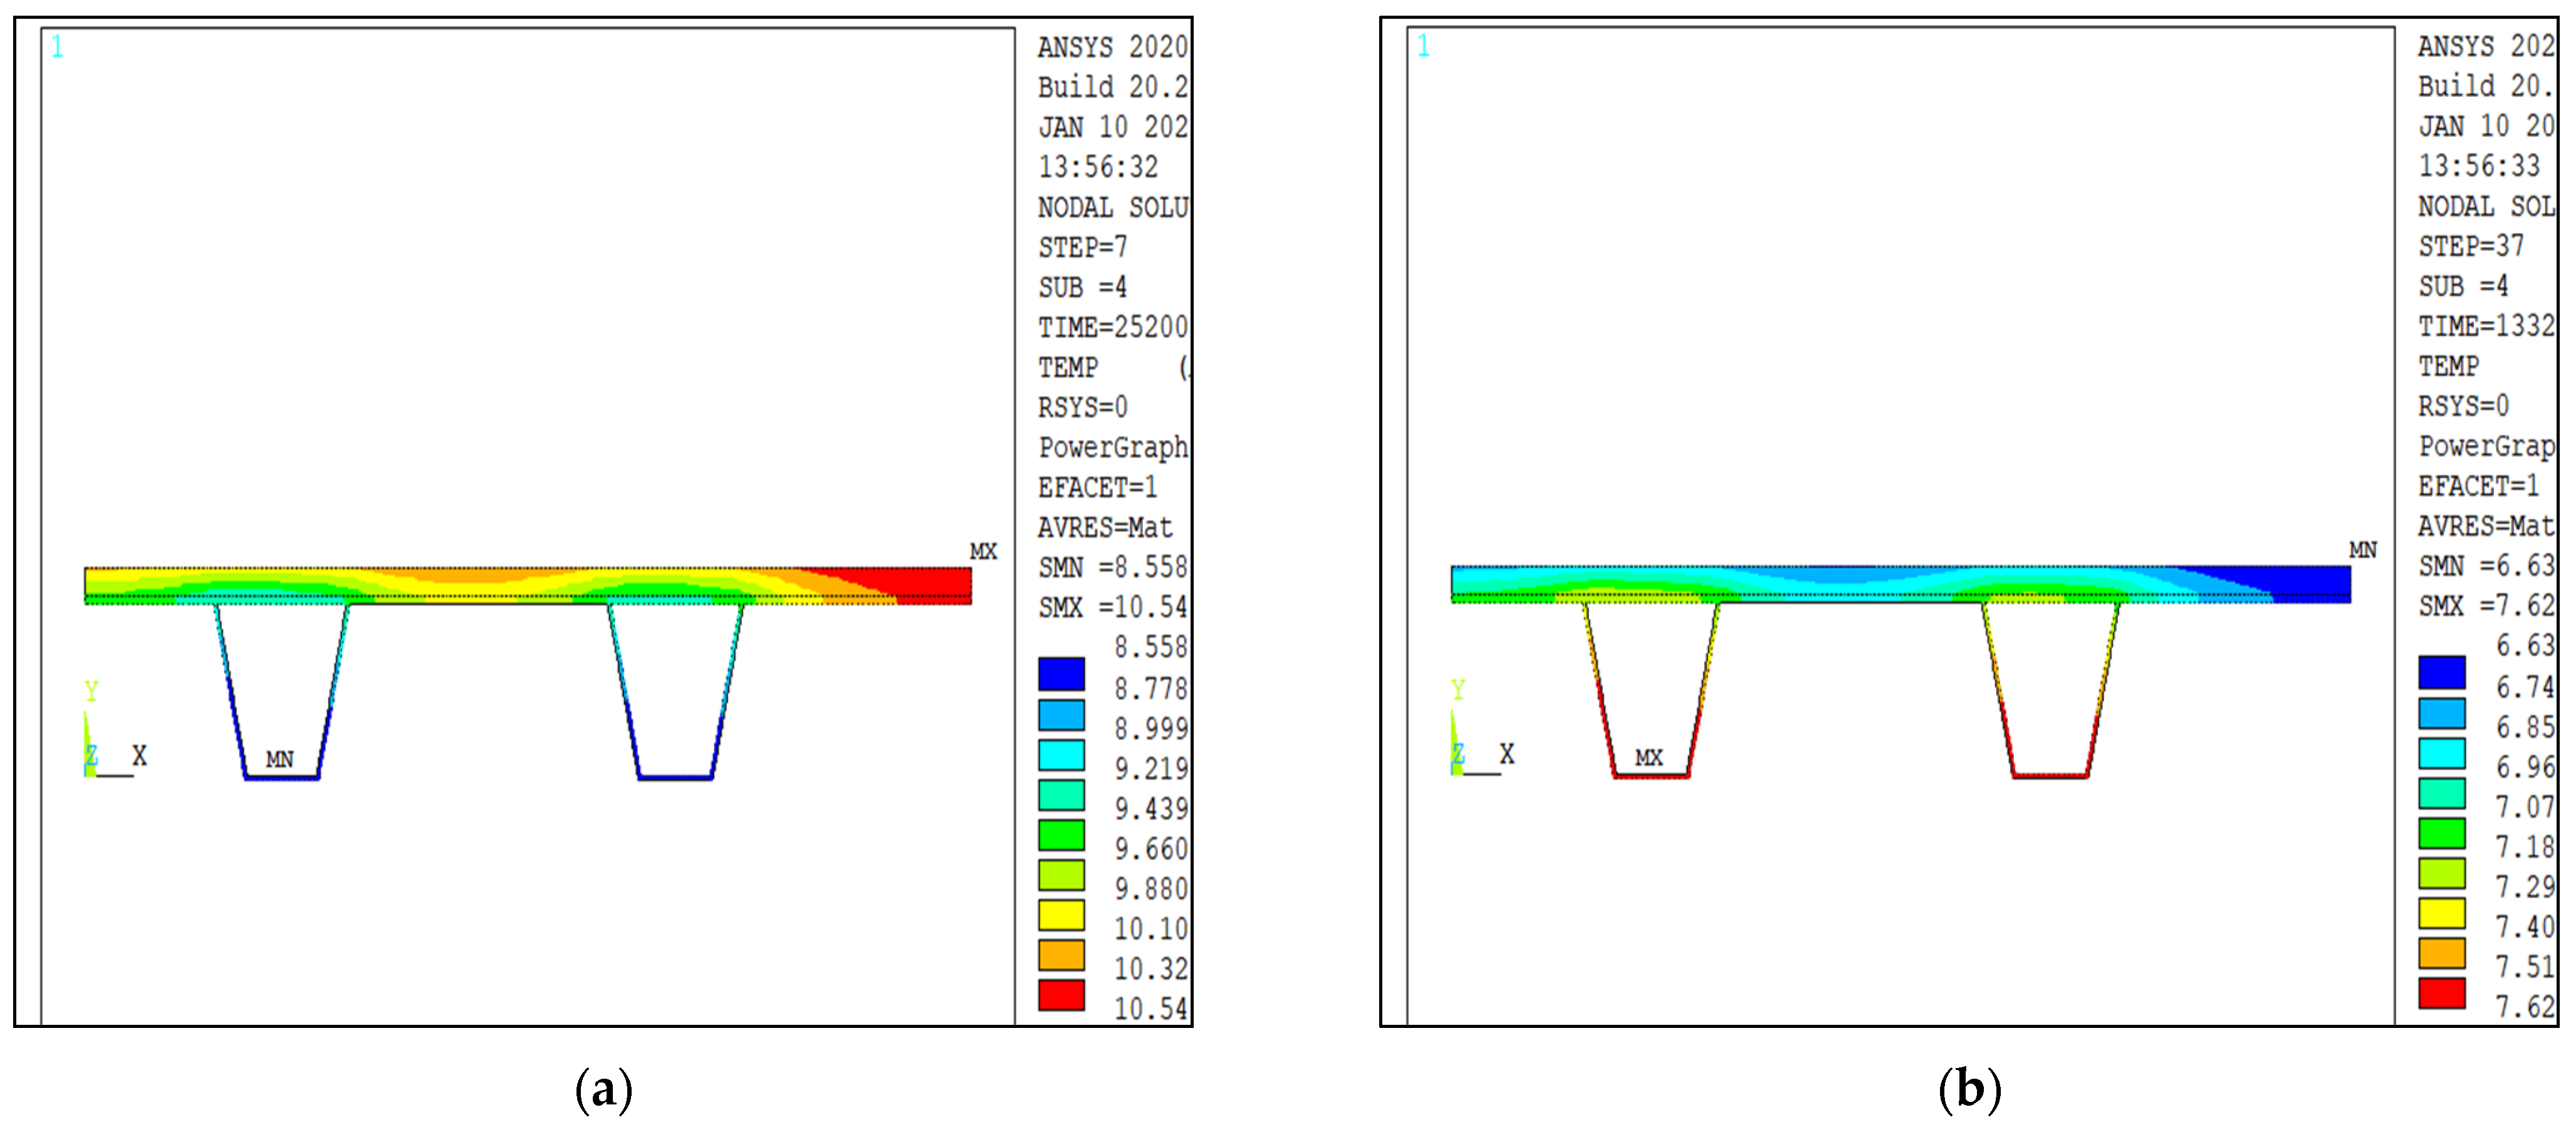Click the yellow legend swatch in plot (b)
This screenshot has width=2576, height=1132.
(x=2441, y=913)
